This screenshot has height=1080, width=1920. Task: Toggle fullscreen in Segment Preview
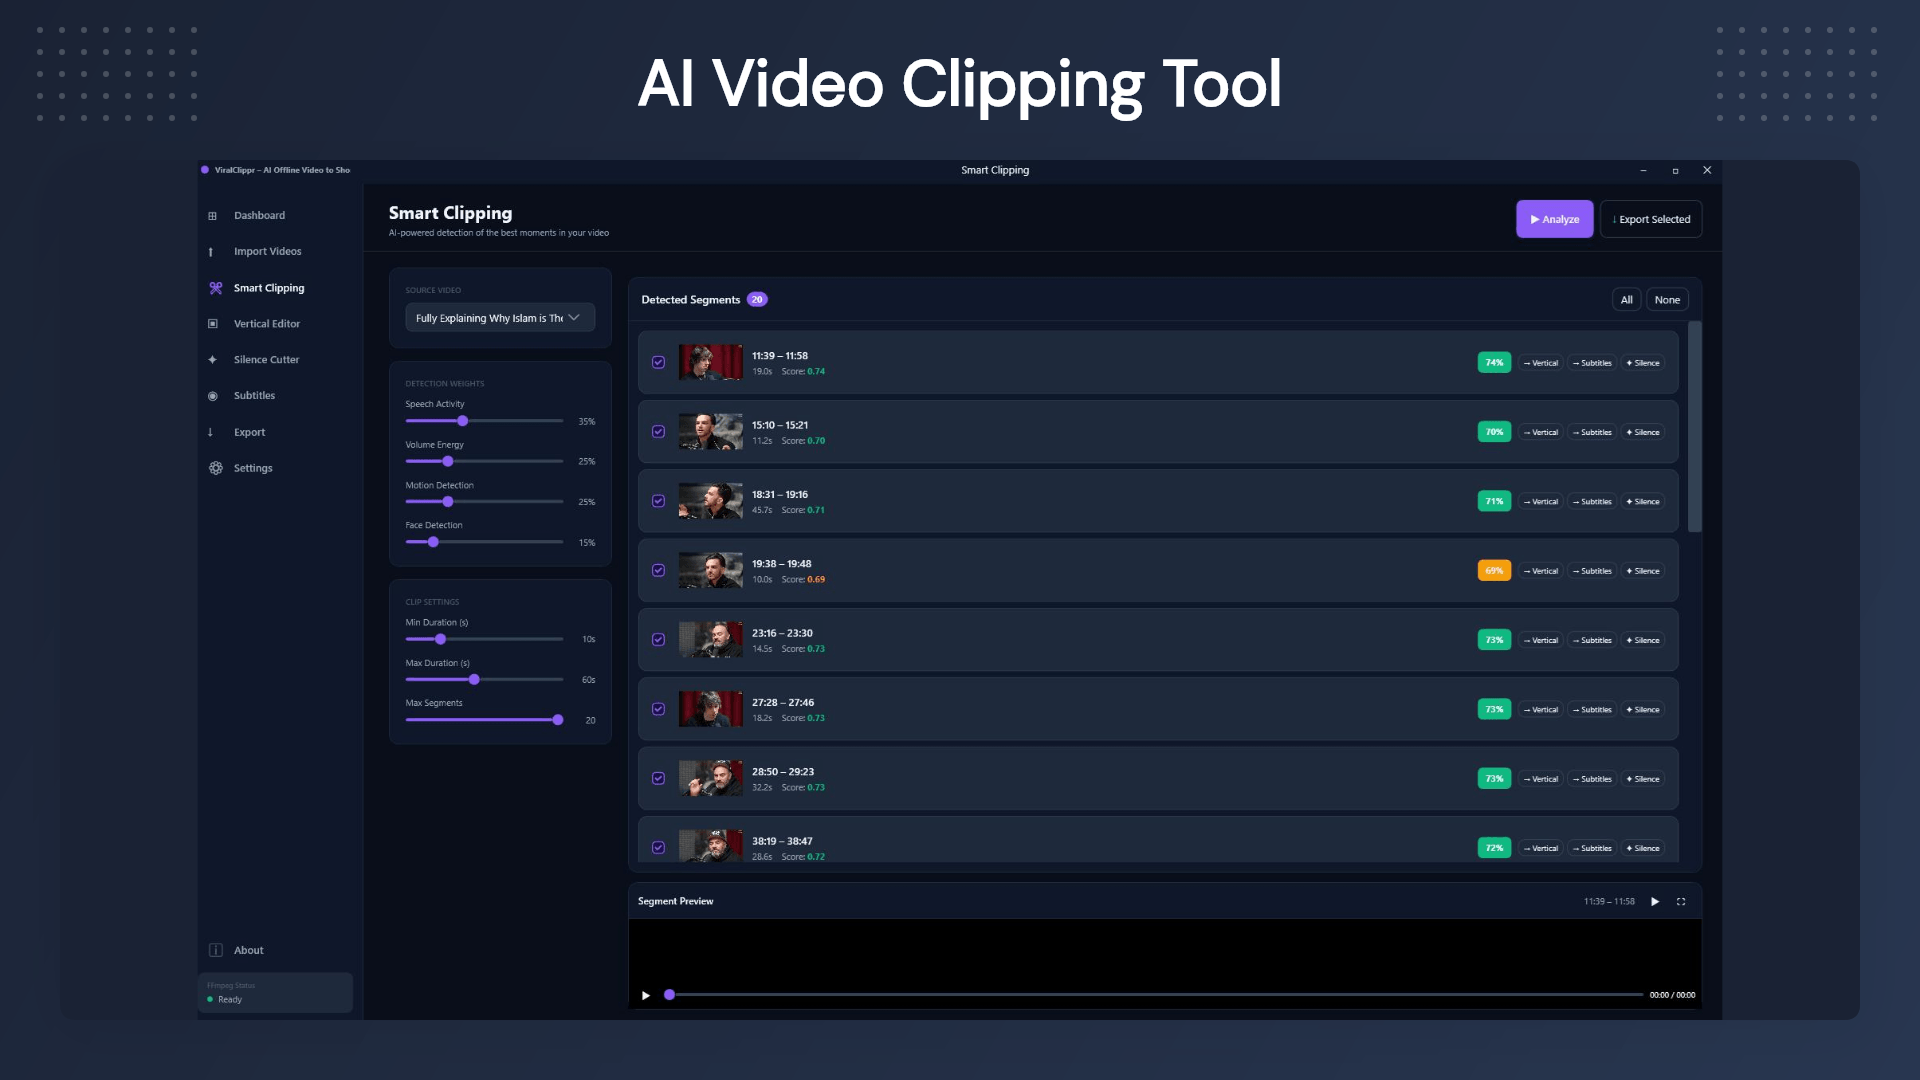(1681, 902)
